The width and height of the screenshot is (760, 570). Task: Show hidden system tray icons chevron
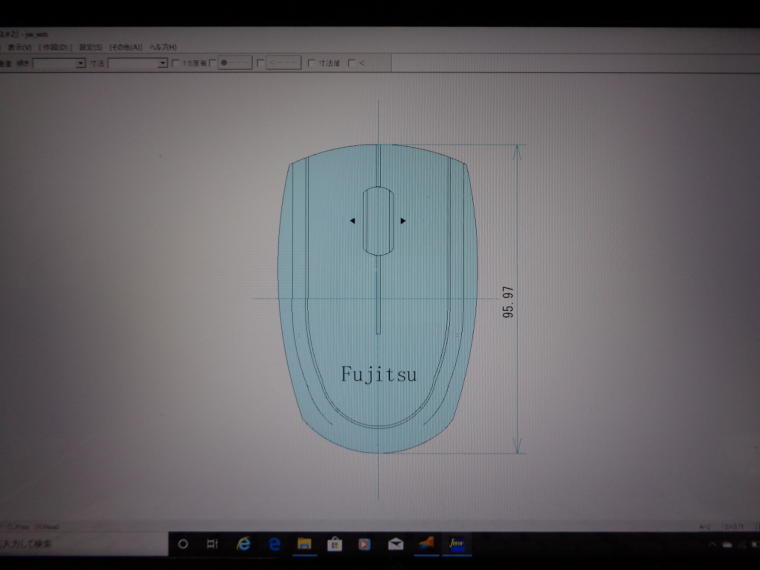pos(712,545)
